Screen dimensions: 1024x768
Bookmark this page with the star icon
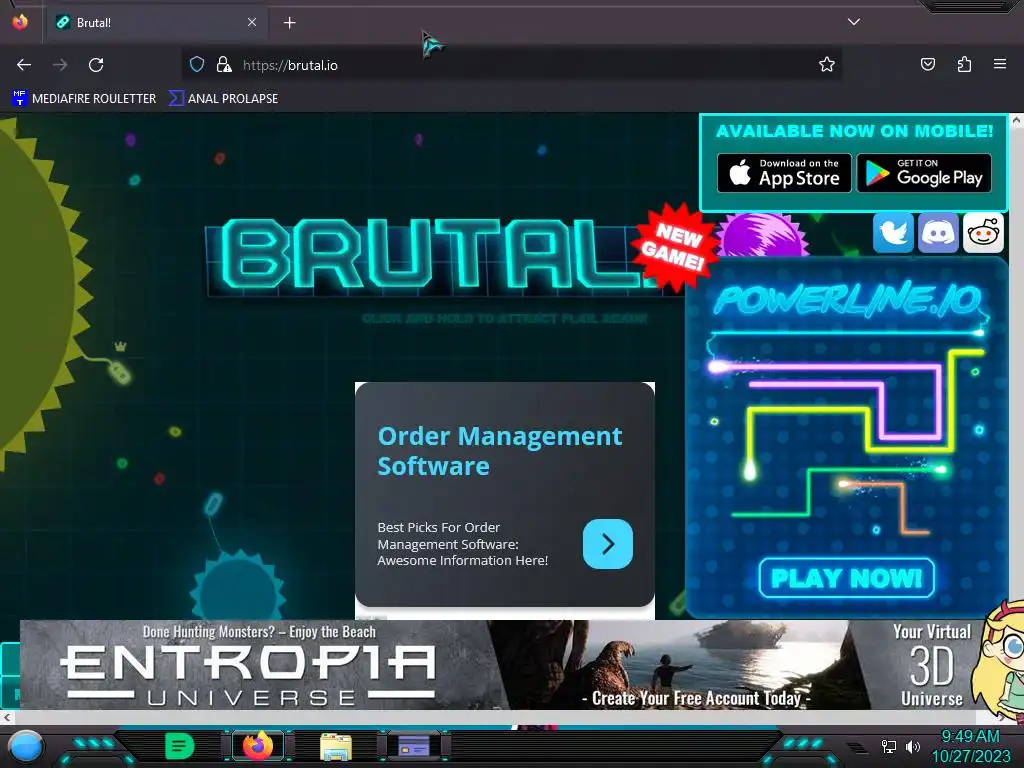(827, 64)
